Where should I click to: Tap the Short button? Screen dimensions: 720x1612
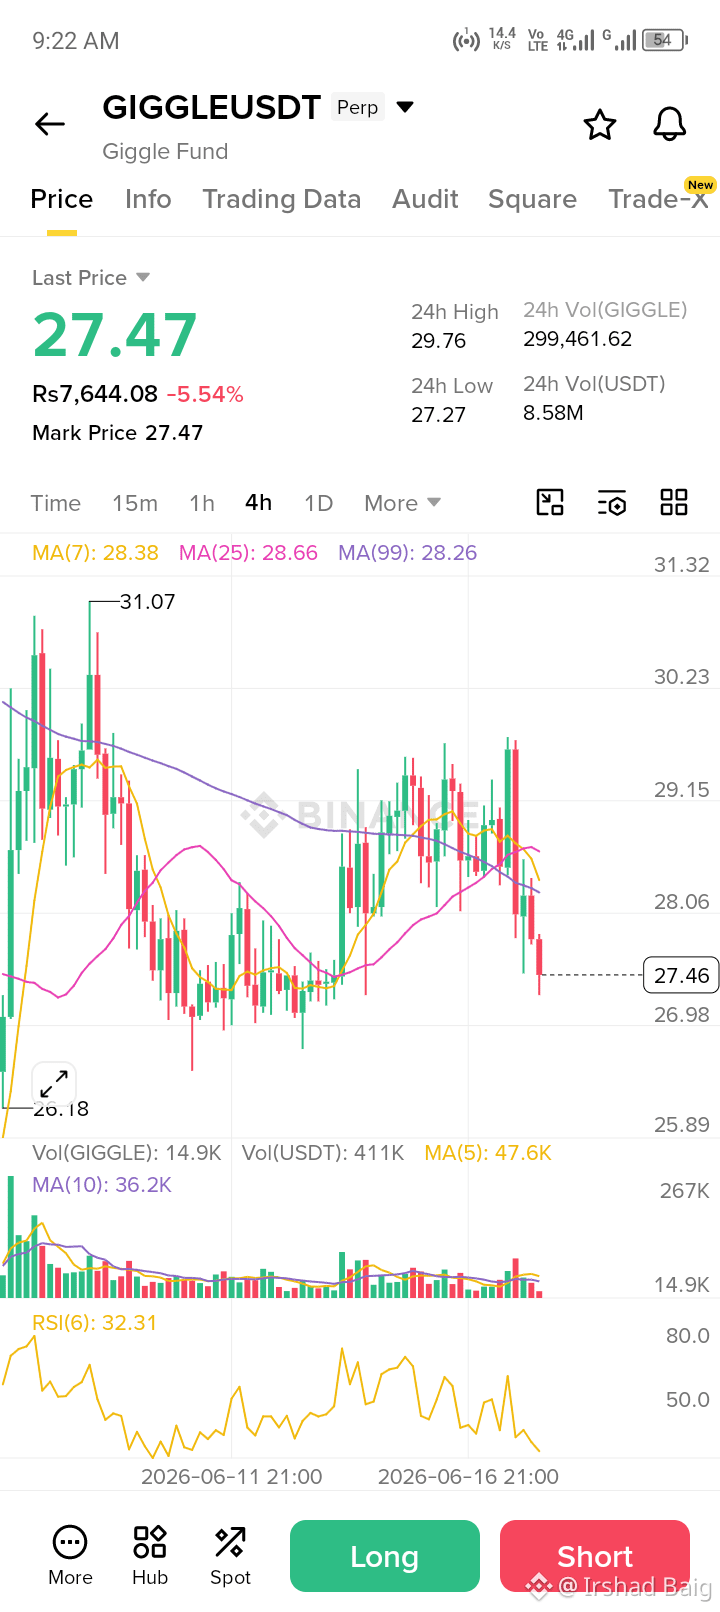pos(595,1556)
